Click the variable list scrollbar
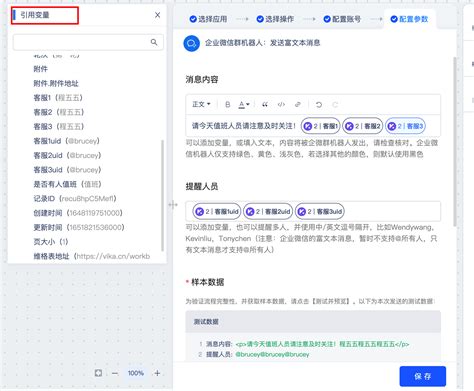Screen dimensions: 474x391 (162, 195)
